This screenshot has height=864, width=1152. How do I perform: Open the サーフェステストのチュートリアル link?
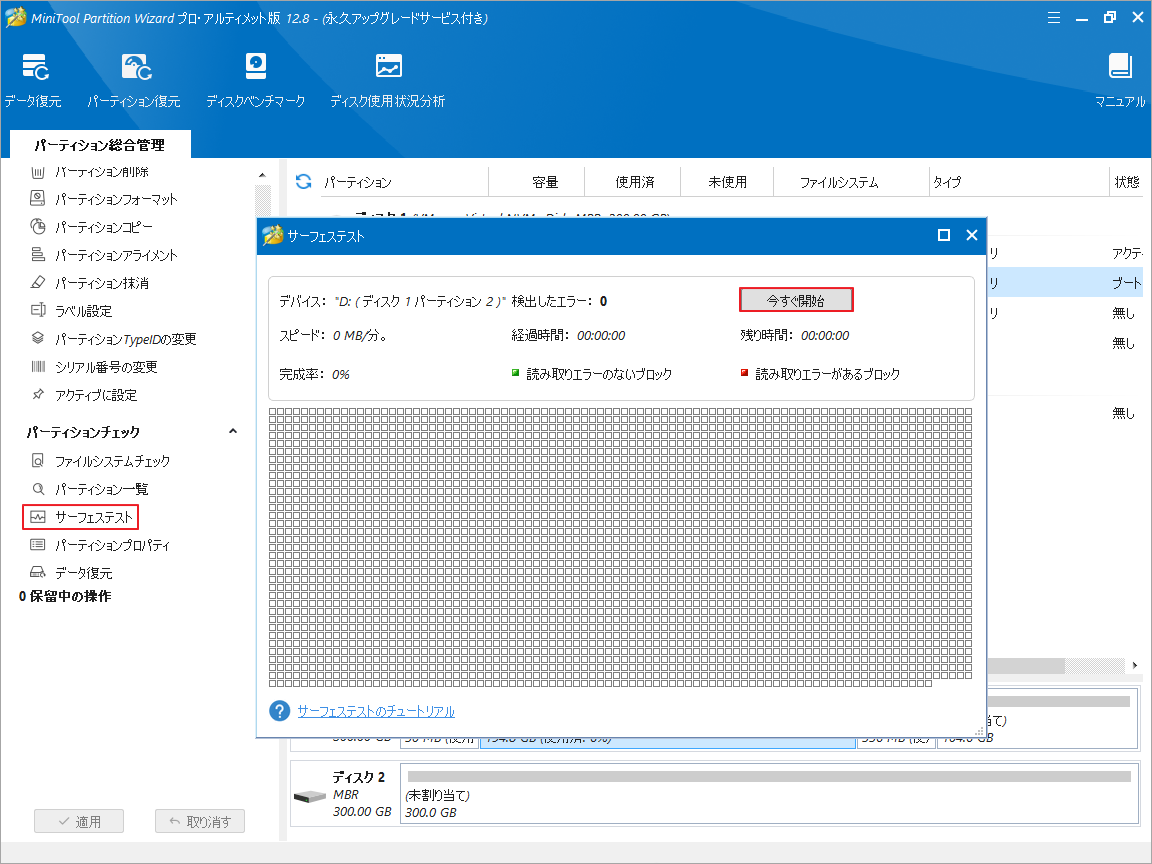(x=376, y=711)
